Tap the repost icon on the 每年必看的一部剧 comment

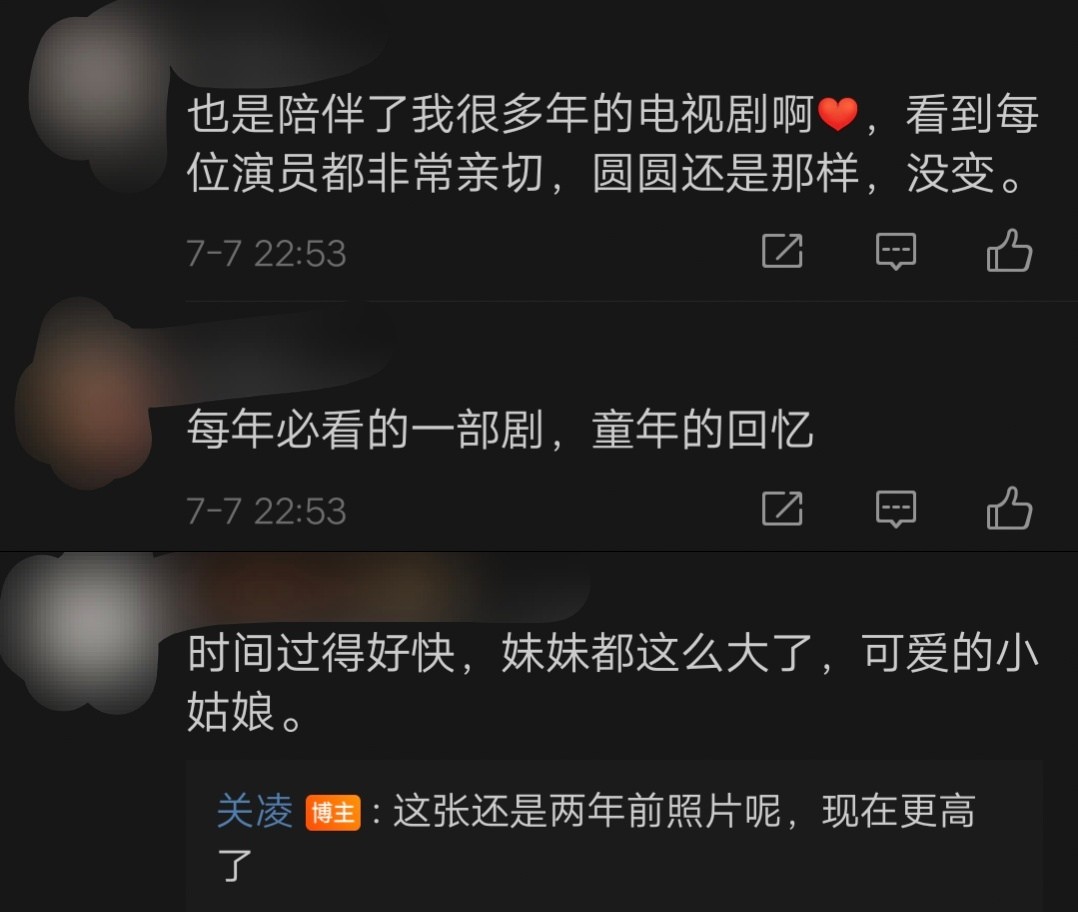782,509
